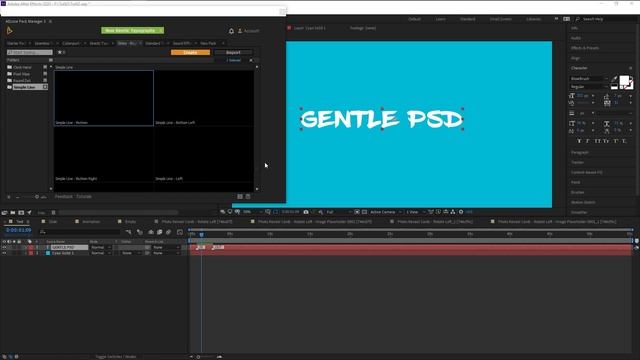Open the viewer magnification 50% dropdown

point(252,212)
